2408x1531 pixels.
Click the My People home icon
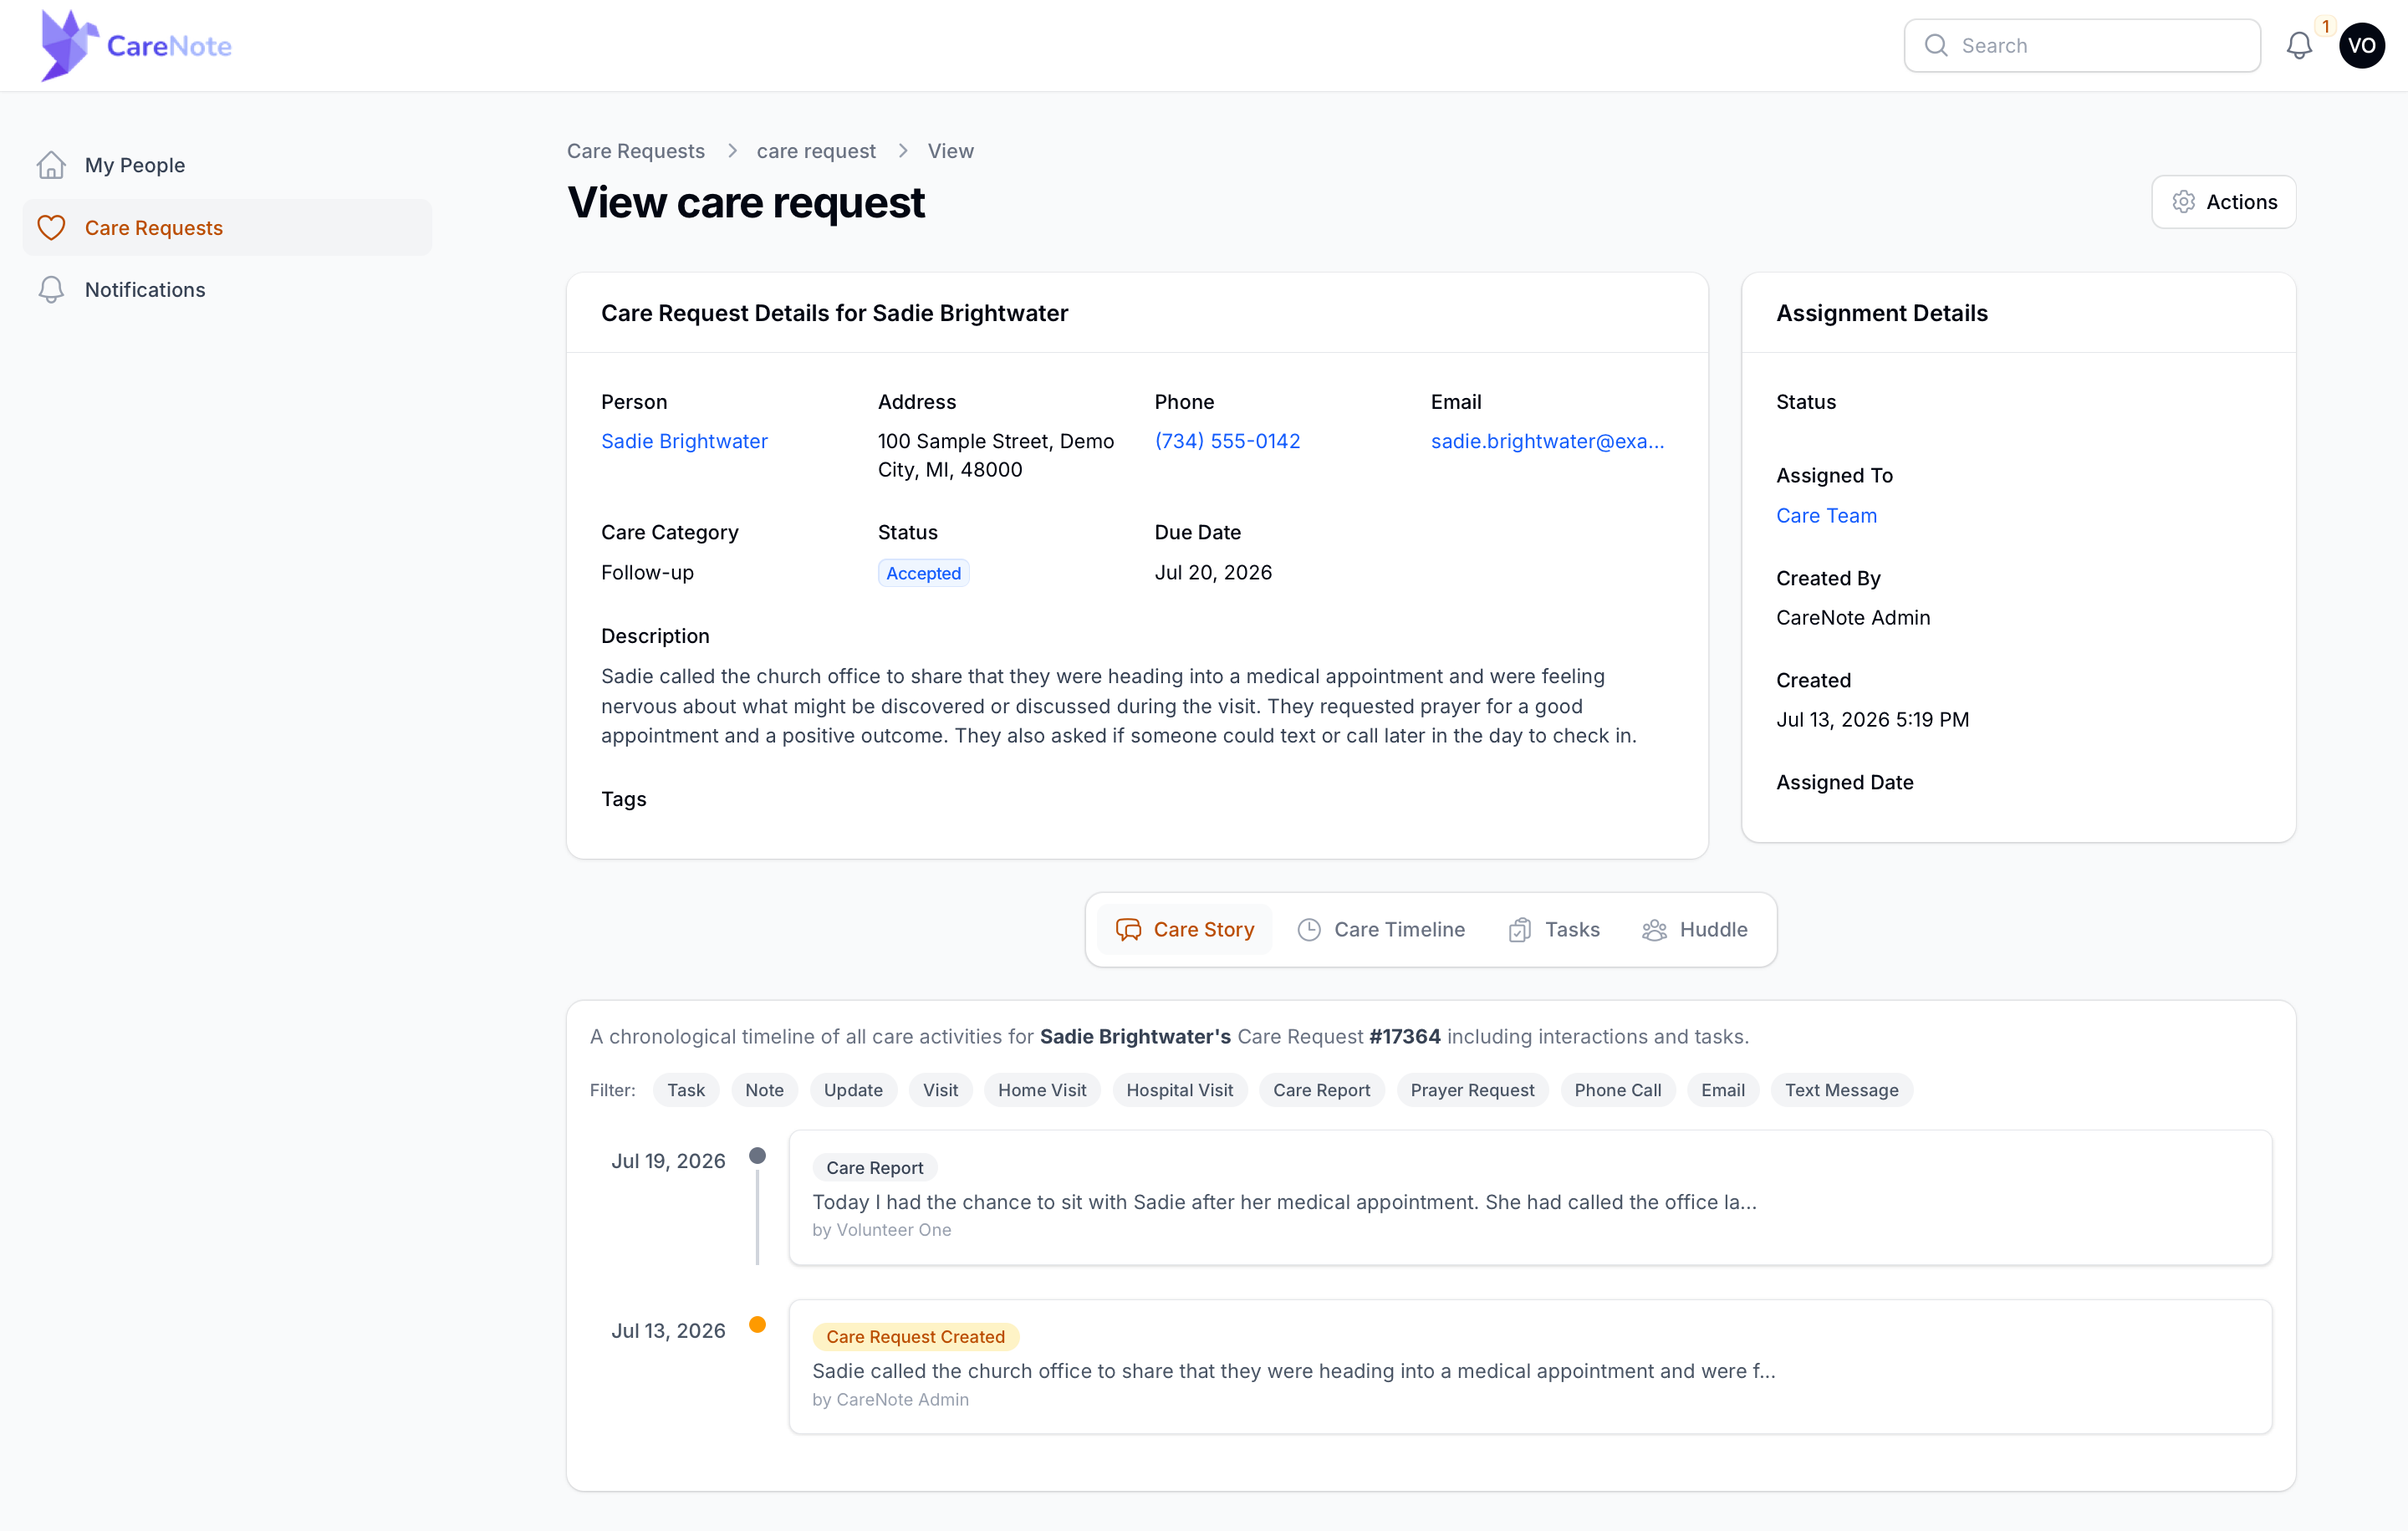coord(51,165)
